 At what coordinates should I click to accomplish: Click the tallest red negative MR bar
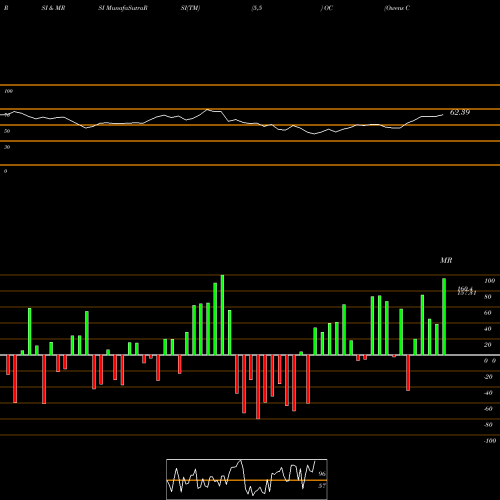click(x=258, y=387)
